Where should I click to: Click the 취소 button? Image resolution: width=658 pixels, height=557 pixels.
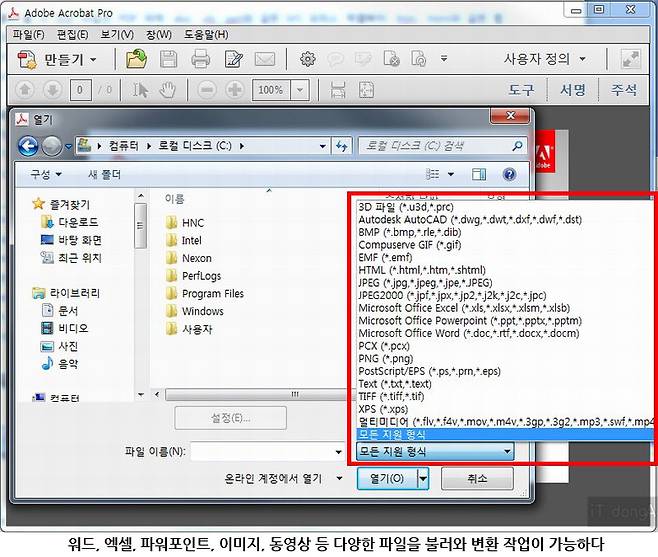pyautogui.click(x=477, y=479)
